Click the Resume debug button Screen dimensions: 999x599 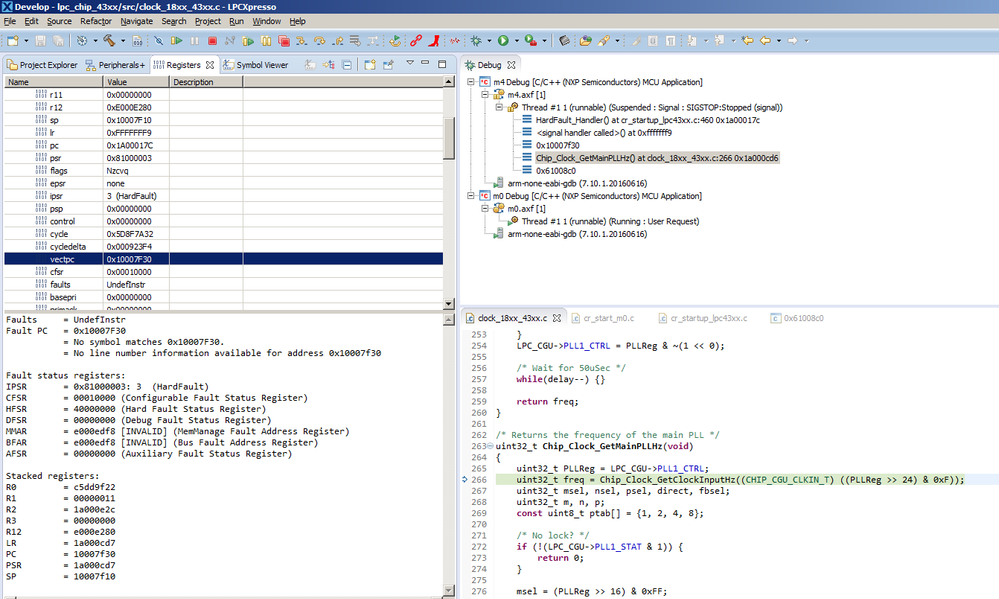[176, 41]
